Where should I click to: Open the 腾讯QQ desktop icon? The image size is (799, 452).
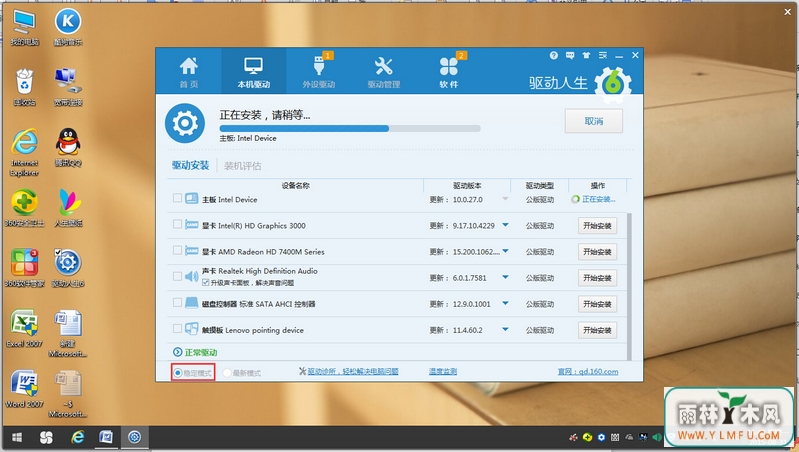coord(68,147)
